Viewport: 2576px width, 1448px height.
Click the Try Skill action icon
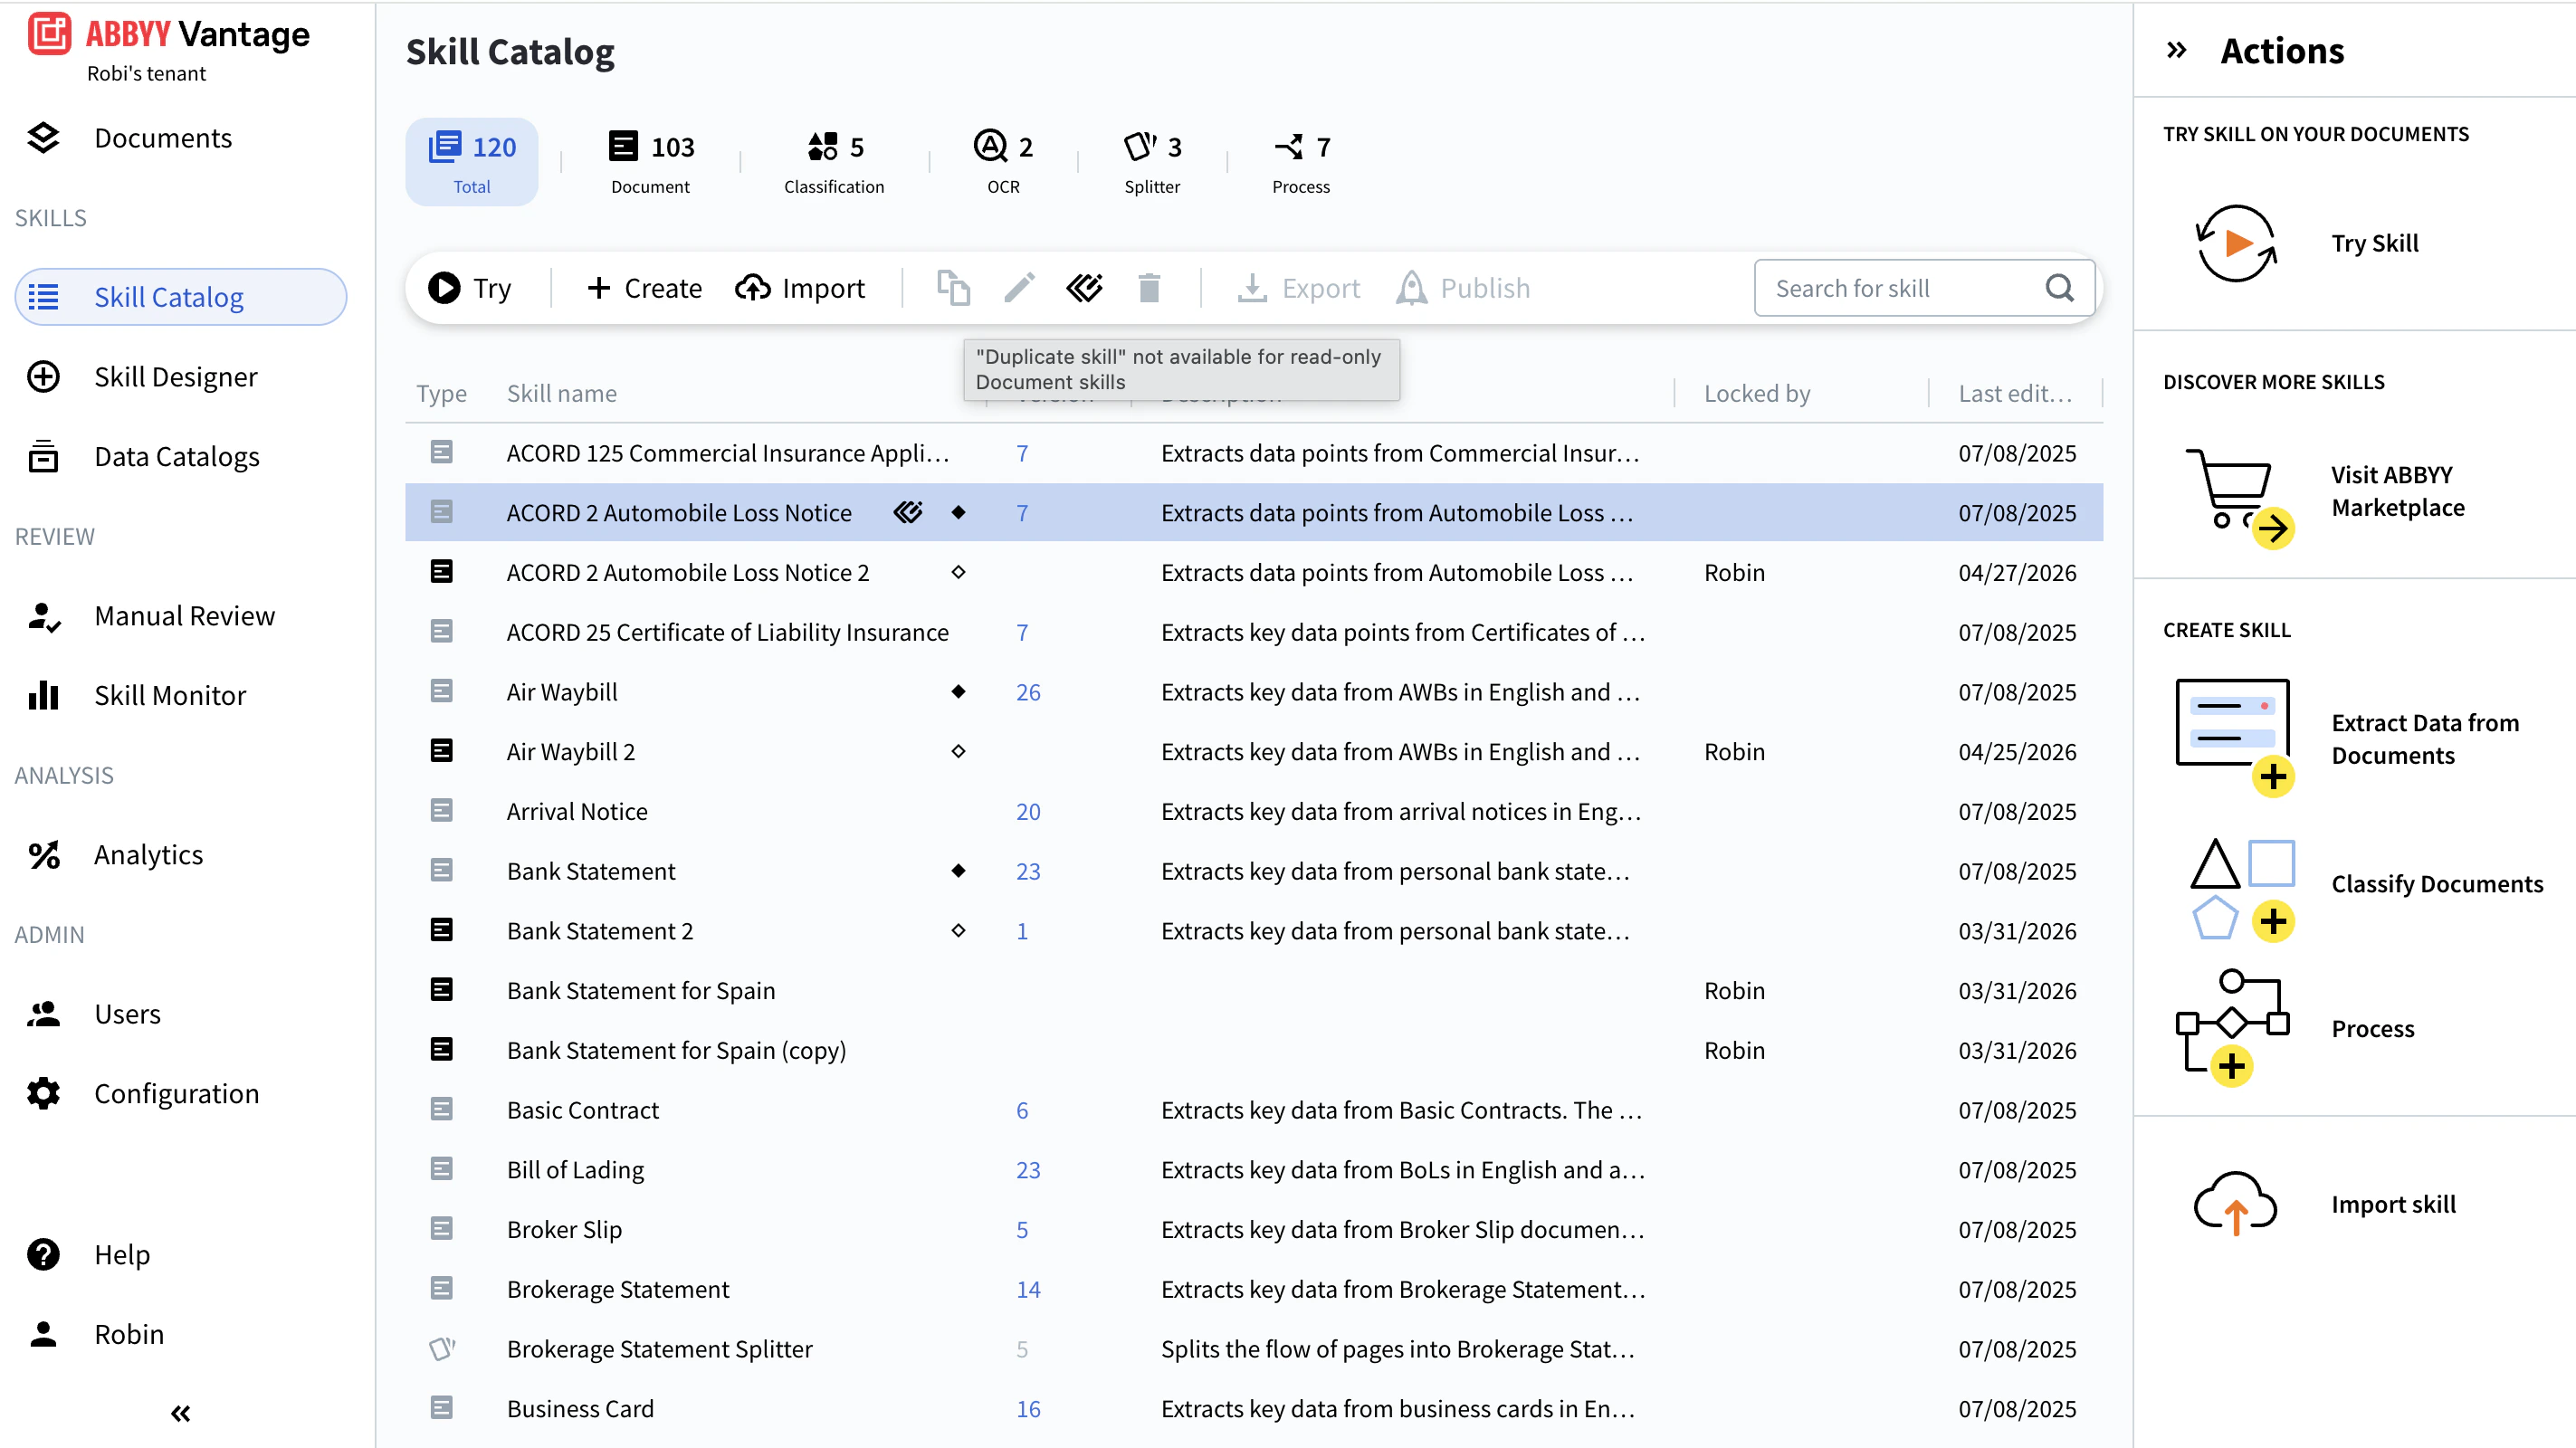tap(2235, 243)
